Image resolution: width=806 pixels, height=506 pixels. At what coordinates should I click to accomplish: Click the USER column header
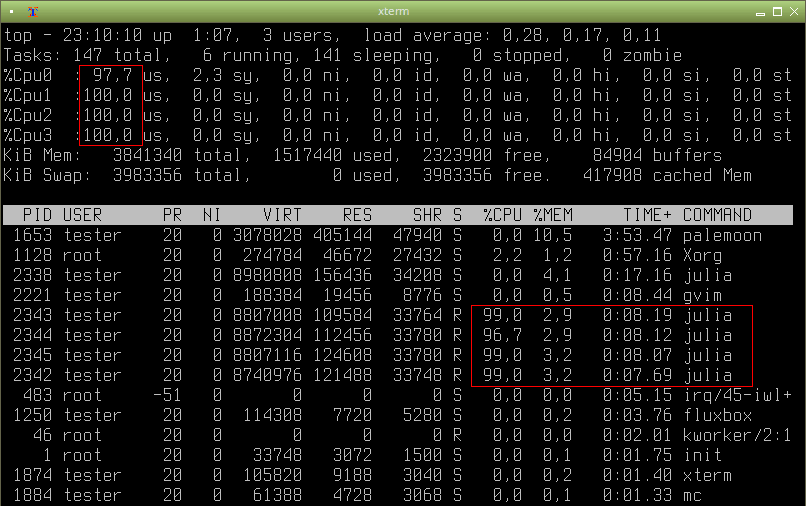pos(82,215)
